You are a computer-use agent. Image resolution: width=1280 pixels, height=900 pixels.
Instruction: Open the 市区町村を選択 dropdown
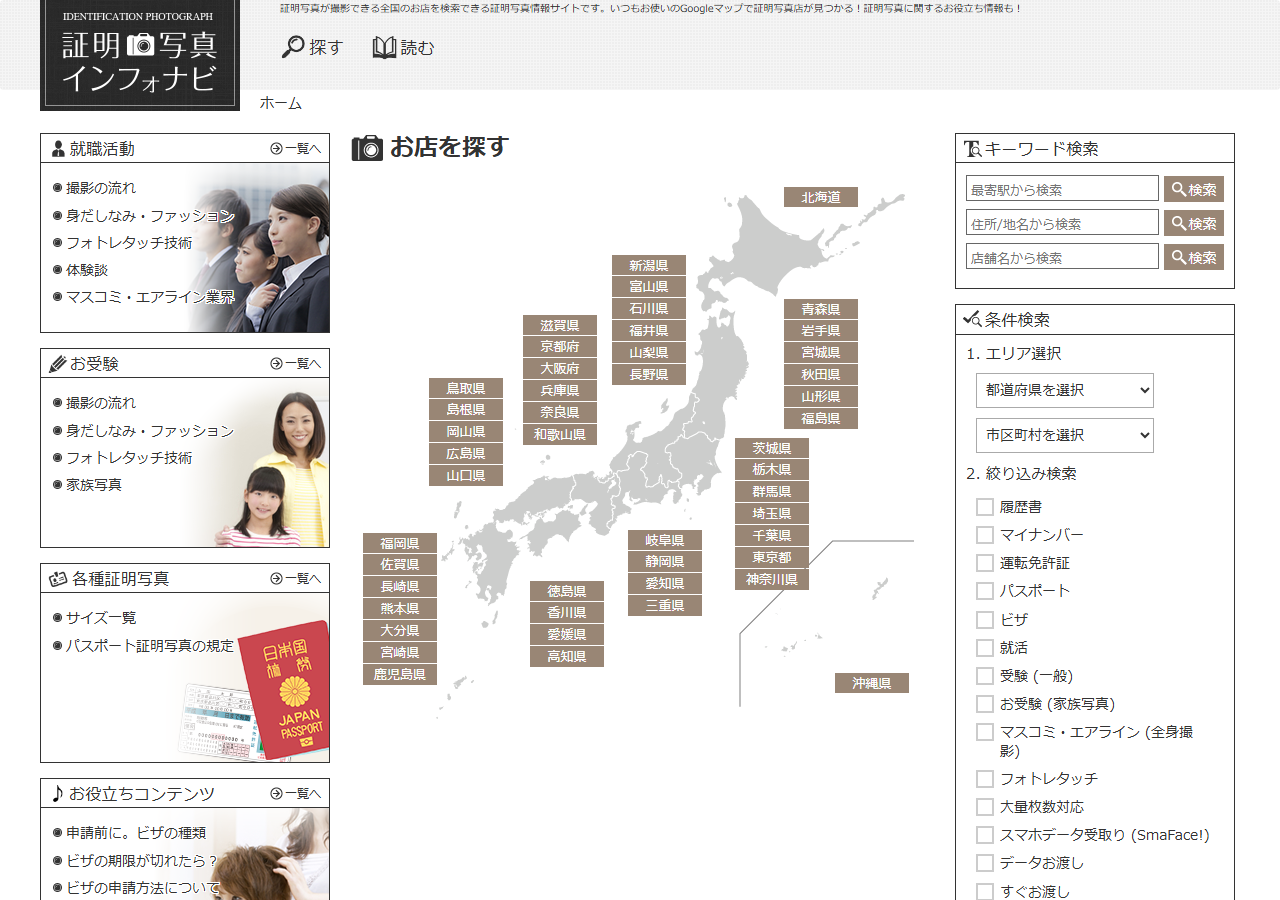click(x=1065, y=435)
